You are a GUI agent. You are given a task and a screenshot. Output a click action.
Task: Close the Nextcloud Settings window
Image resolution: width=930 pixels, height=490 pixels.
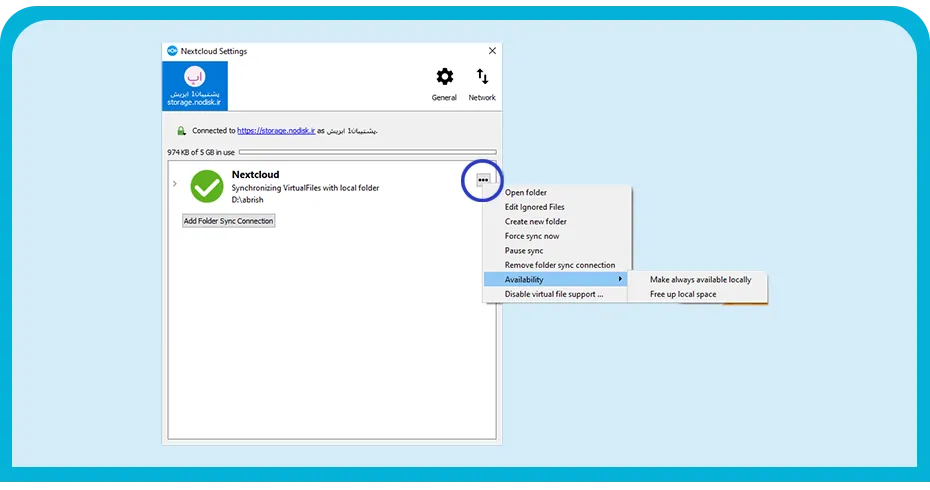click(492, 51)
